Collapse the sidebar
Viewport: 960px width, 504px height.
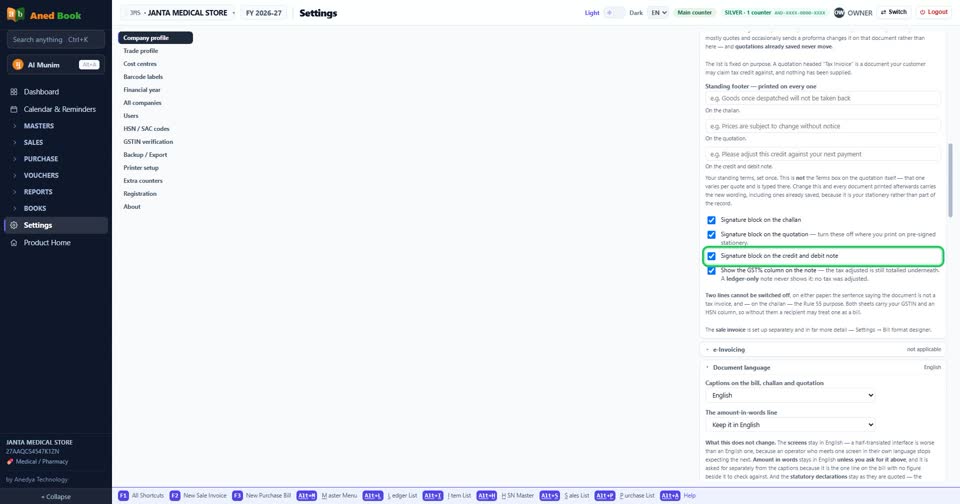point(56,497)
